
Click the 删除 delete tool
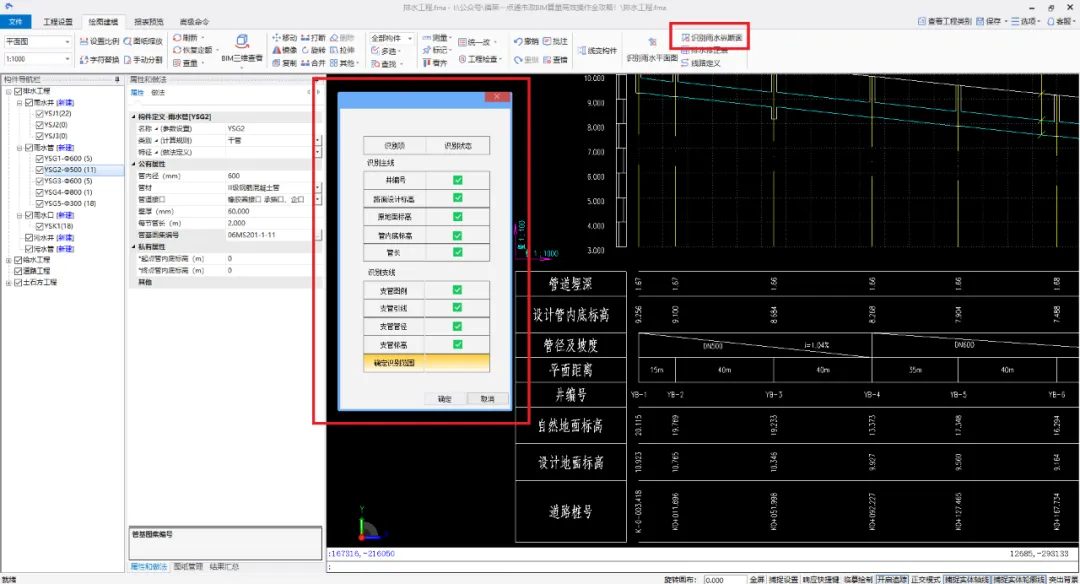(x=342, y=38)
